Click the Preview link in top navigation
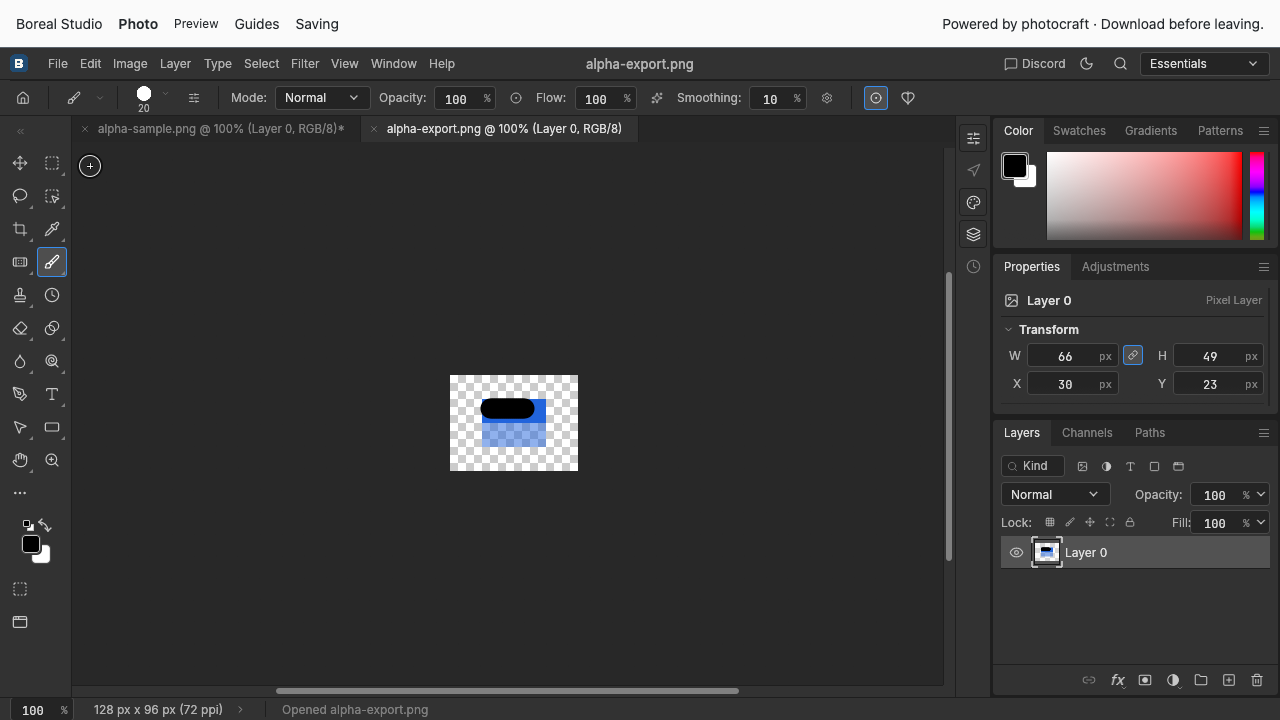The height and width of the screenshot is (720, 1280). click(x=196, y=23)
